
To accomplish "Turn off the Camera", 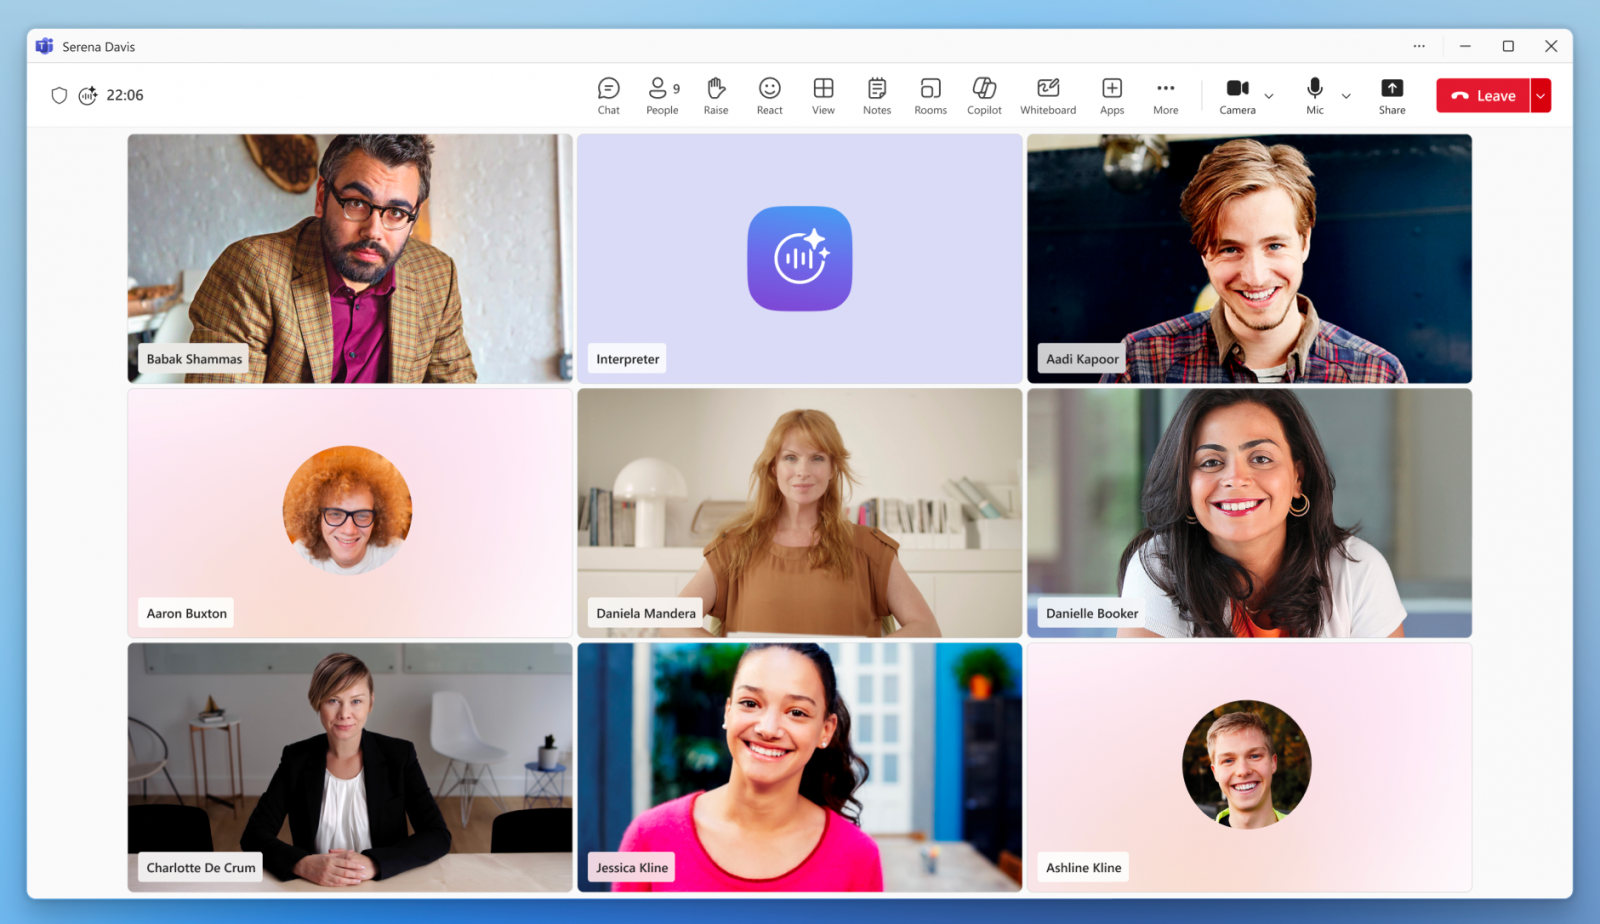I will (1237, 95).
